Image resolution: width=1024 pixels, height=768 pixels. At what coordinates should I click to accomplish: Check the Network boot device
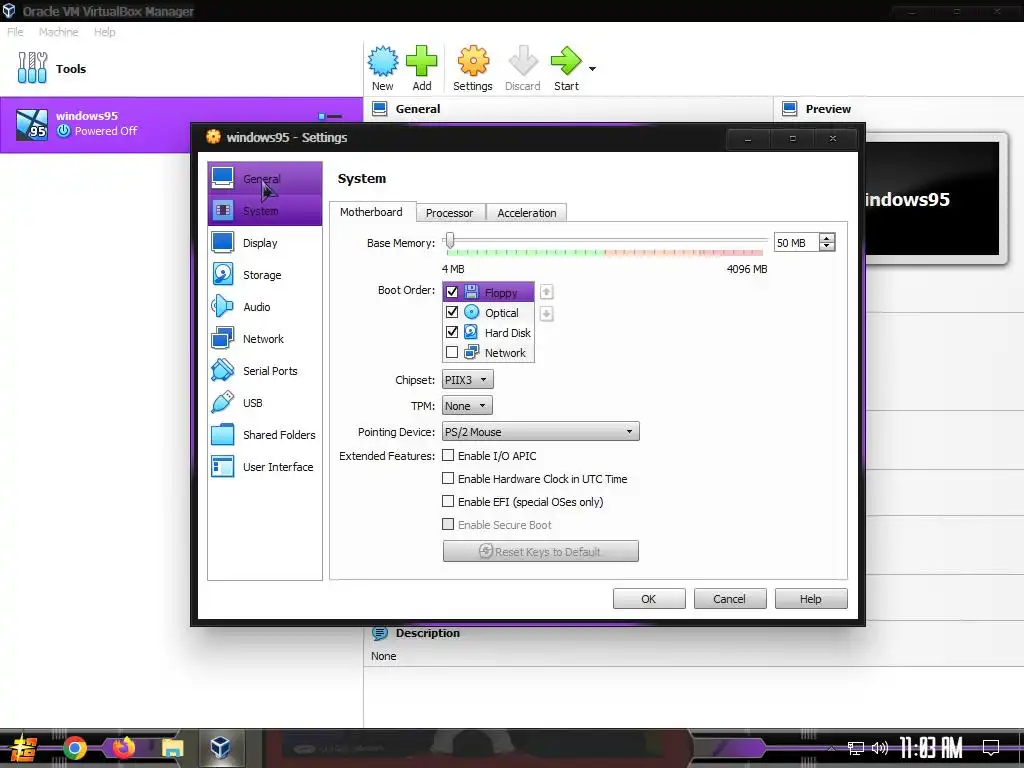[x=452, y=353]
